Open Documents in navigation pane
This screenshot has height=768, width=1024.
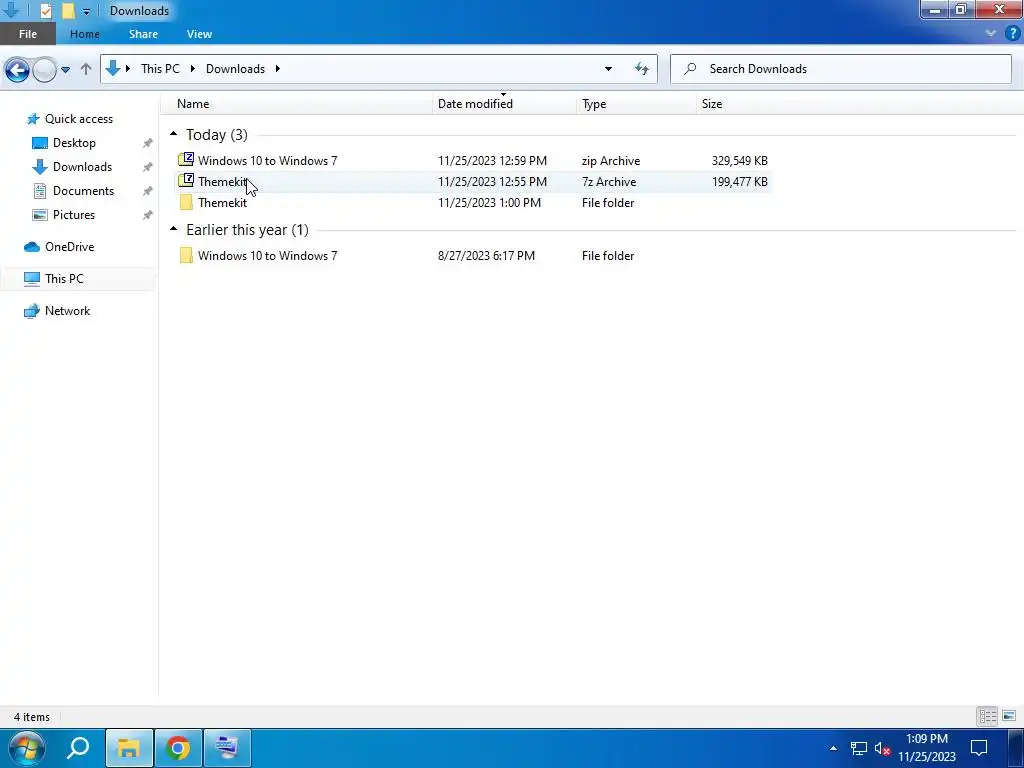click(x=83, y=191)
